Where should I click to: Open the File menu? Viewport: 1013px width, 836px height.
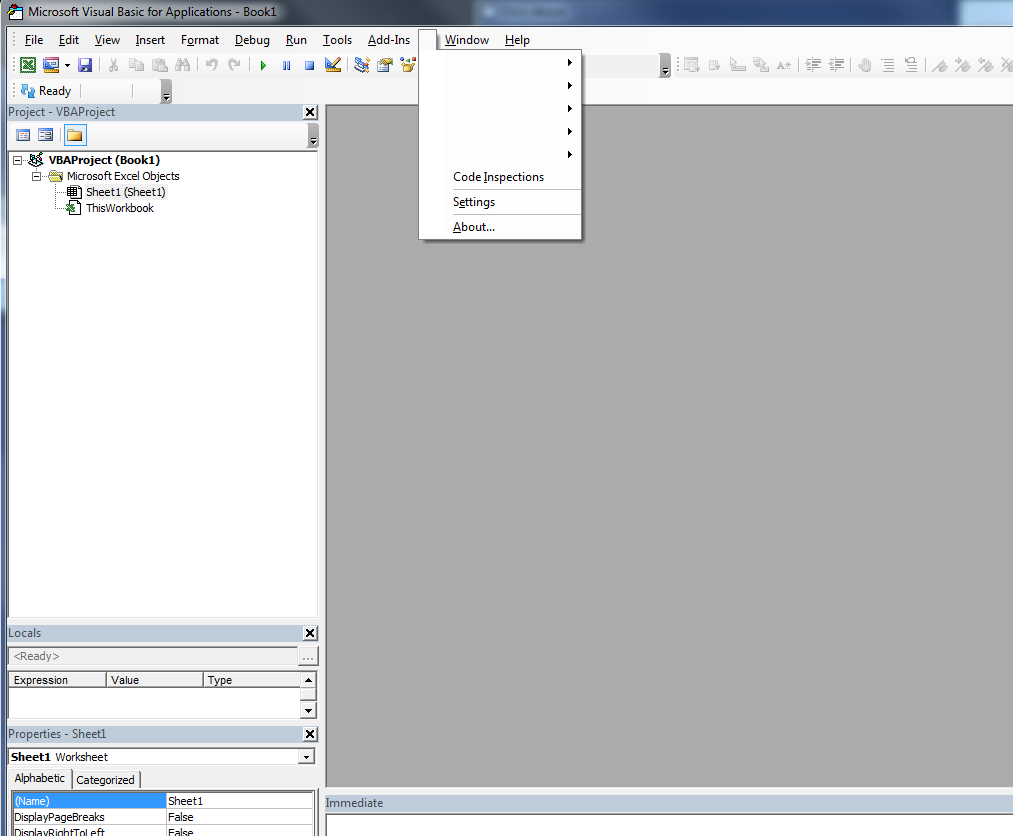click(x=34, y=40)
